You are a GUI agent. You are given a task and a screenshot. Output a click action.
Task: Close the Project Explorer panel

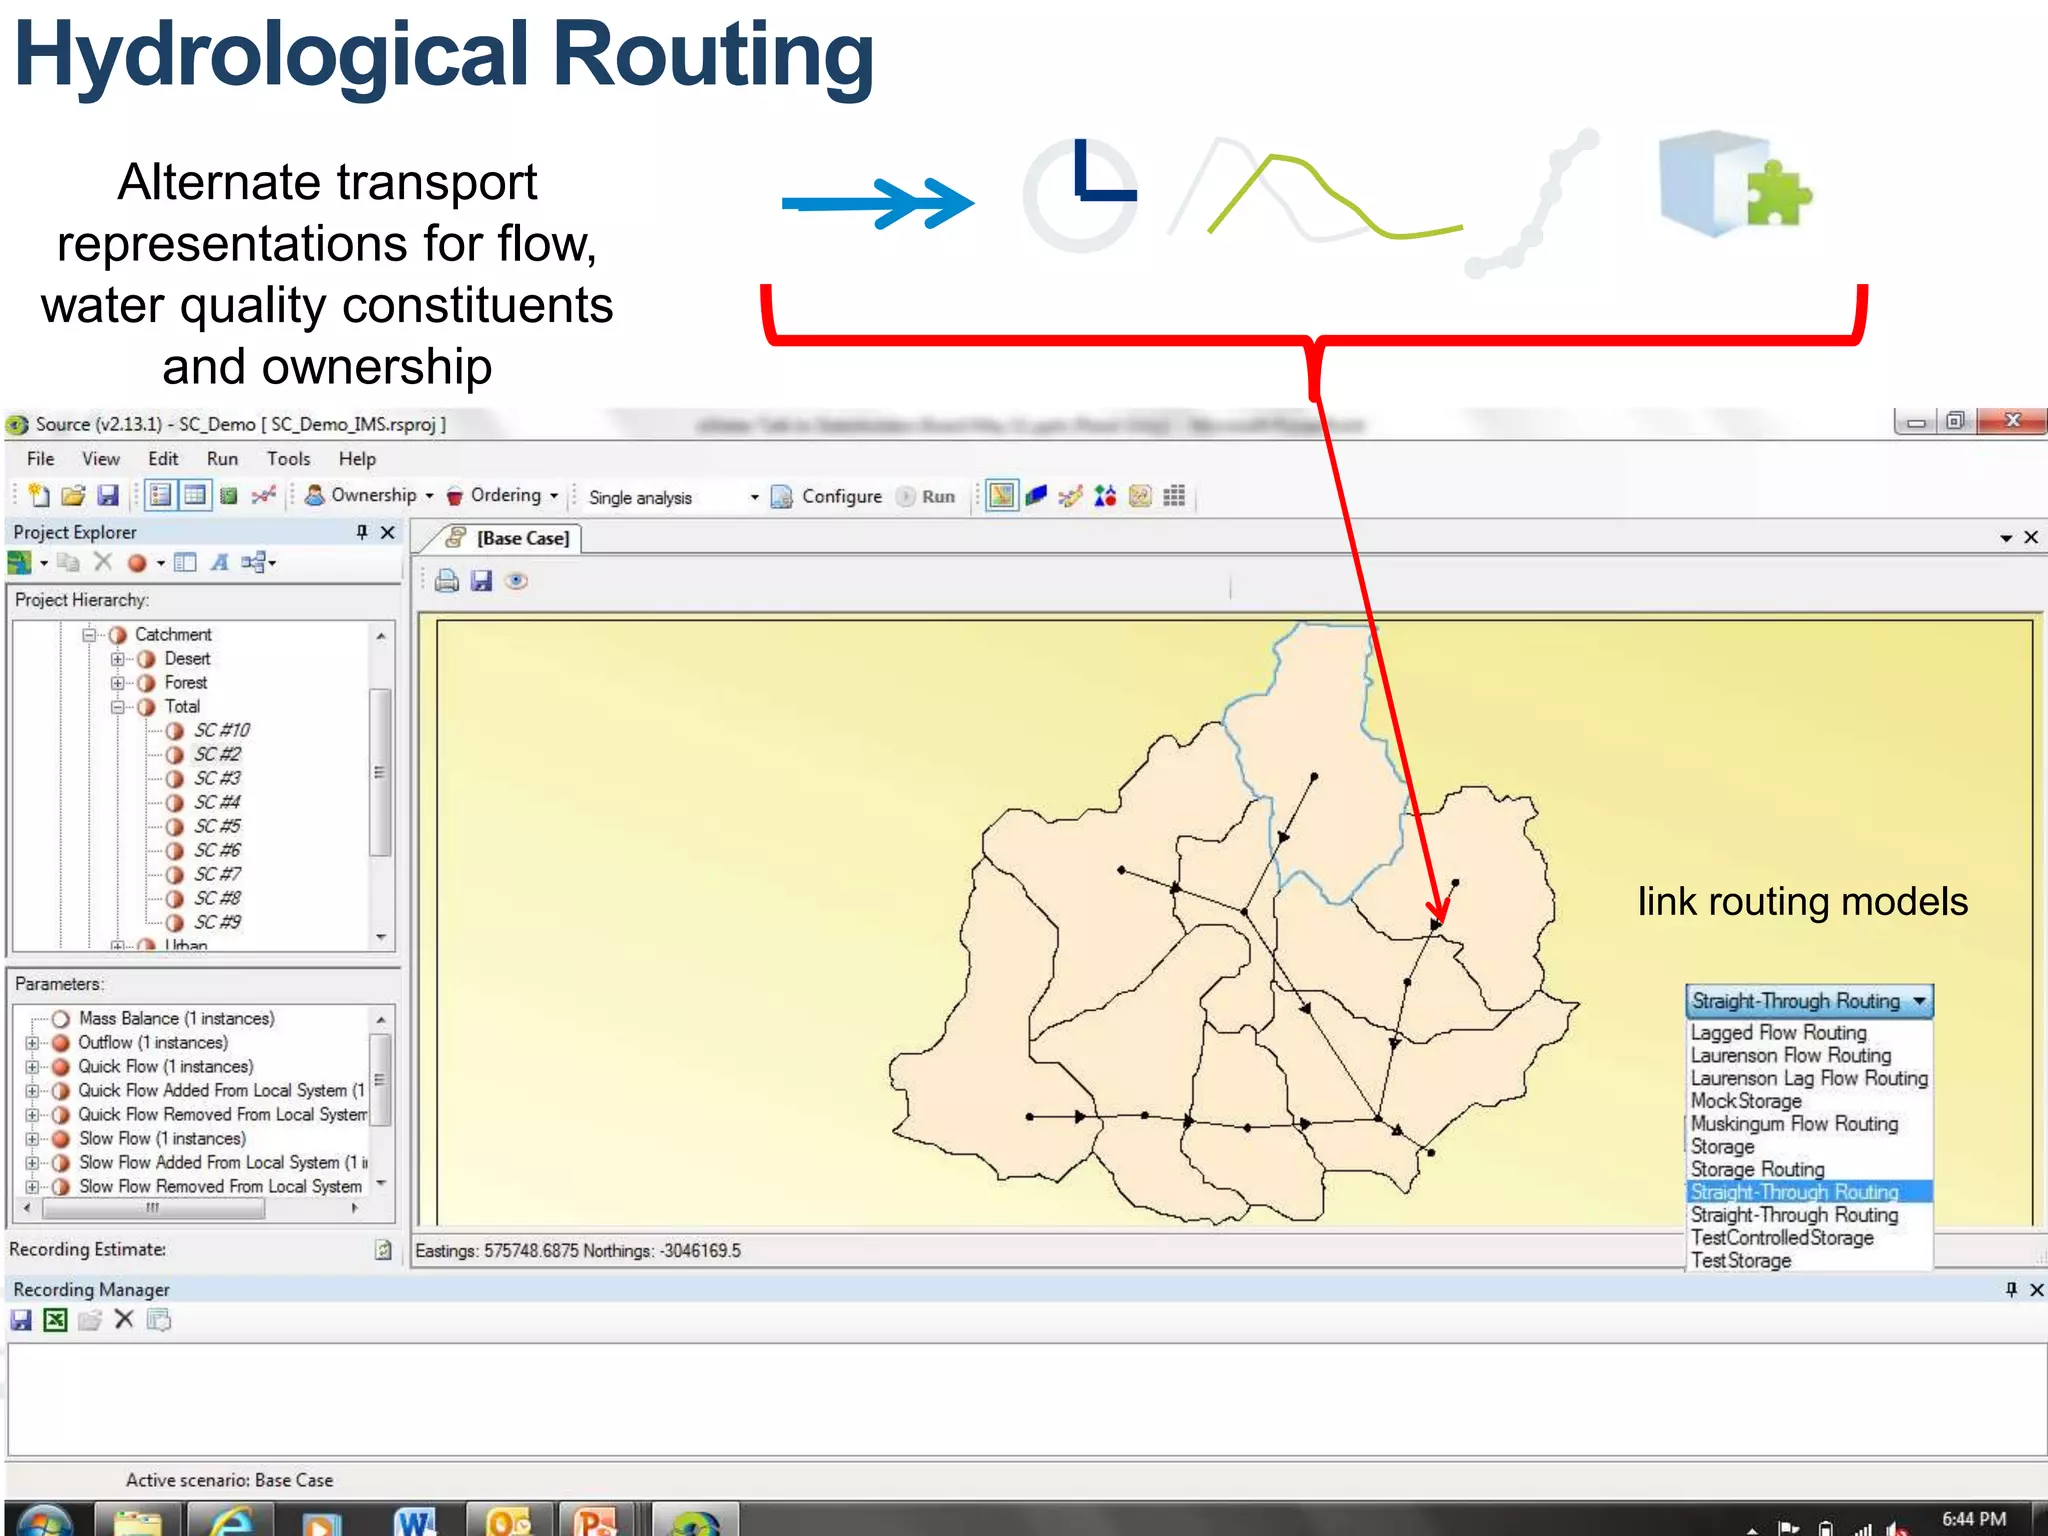pos(388,532)
